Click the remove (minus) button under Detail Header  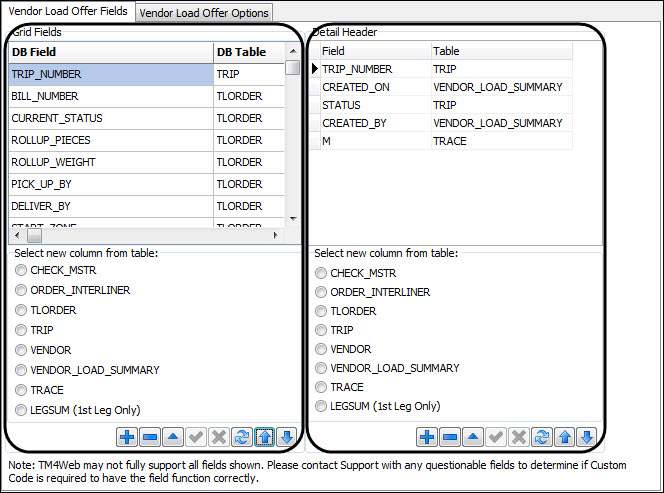[x=449, y=437]
